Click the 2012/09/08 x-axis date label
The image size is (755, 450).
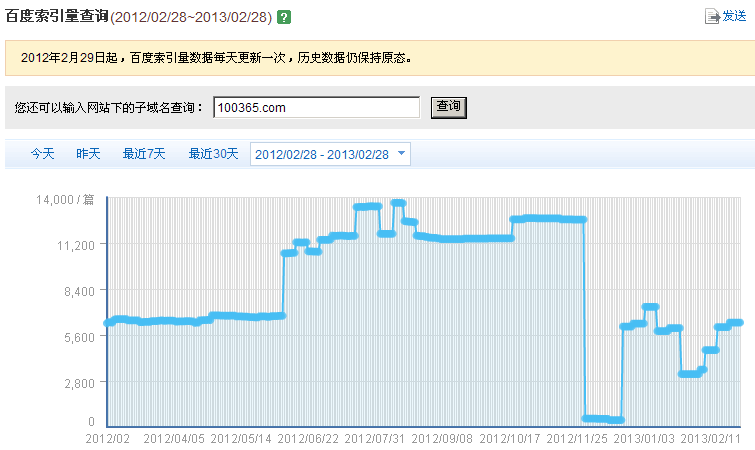coord(442,439)
